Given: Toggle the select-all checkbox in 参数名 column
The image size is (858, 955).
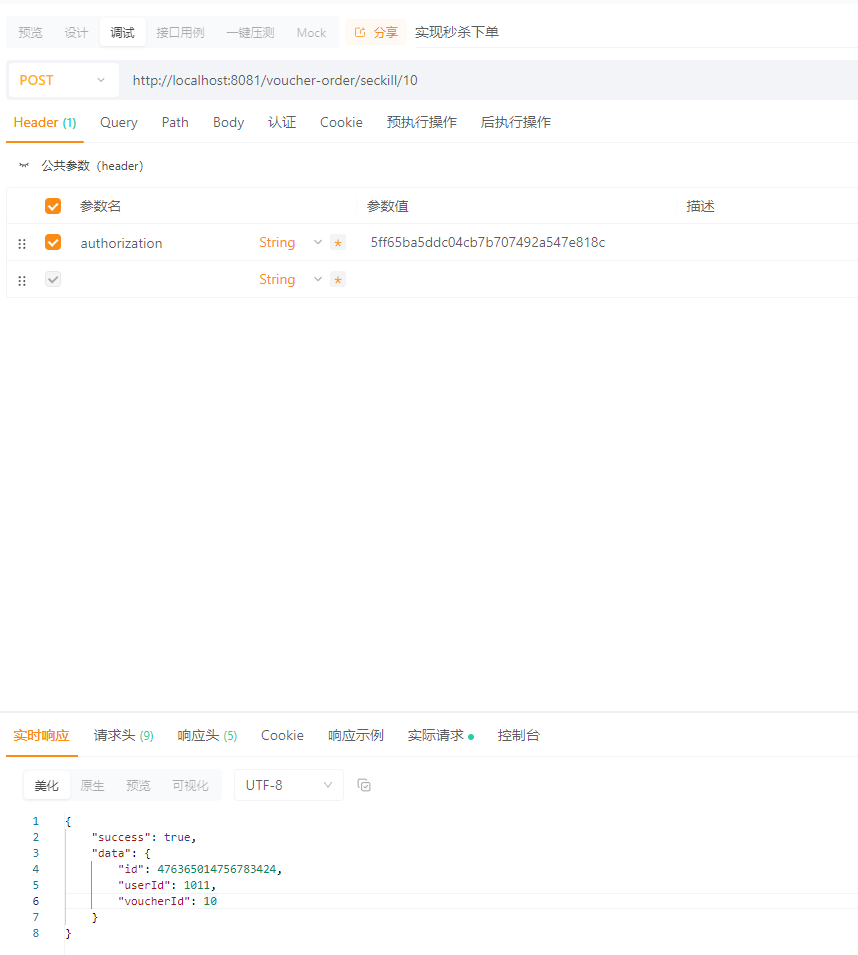Looking at the screenshot, I should (53, 205).
